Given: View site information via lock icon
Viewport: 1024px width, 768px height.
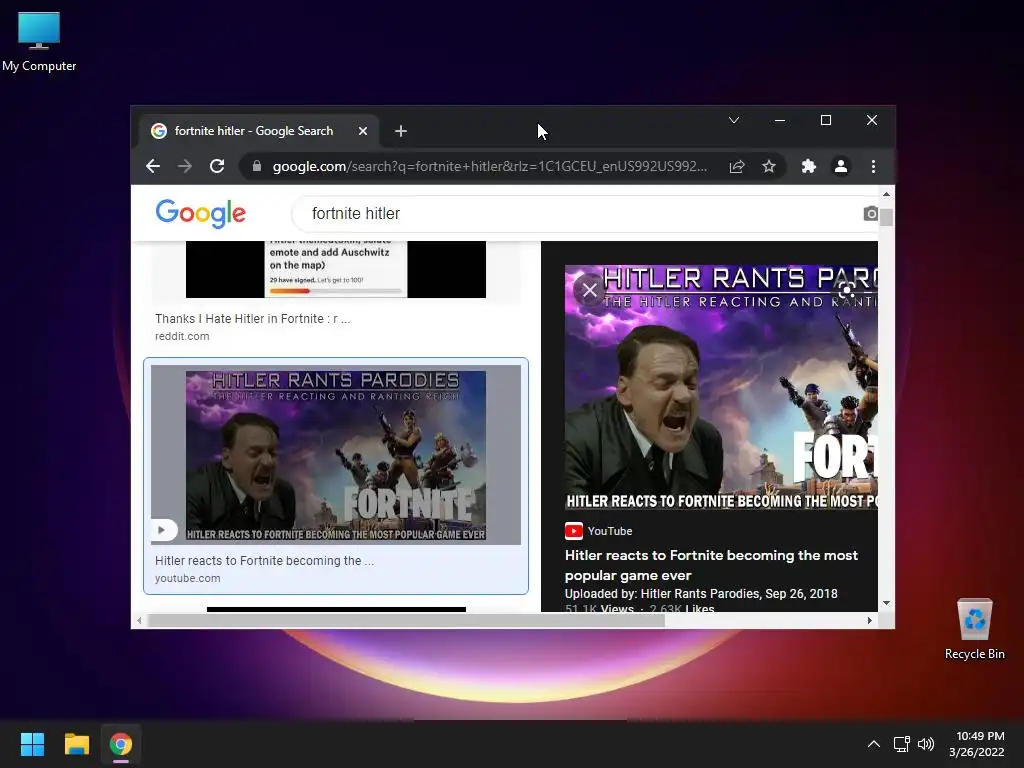Looking at the screenshot, I should [257, 167].
